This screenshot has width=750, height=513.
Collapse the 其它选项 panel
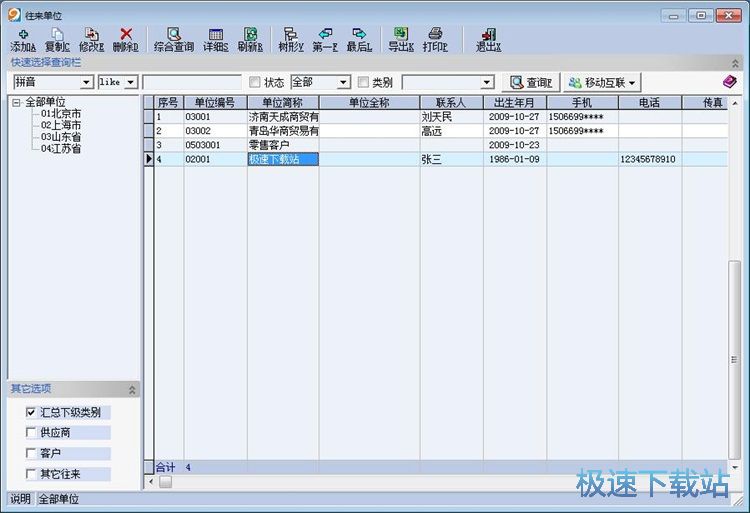click(x=132, y=390)
